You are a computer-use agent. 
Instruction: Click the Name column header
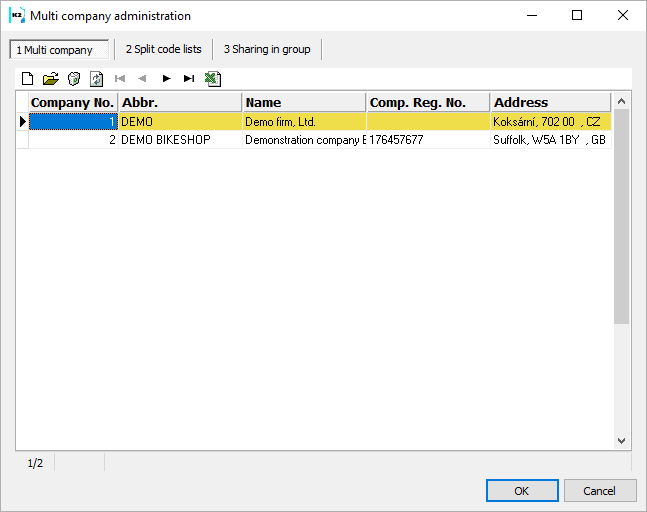(x=304, y=102)
